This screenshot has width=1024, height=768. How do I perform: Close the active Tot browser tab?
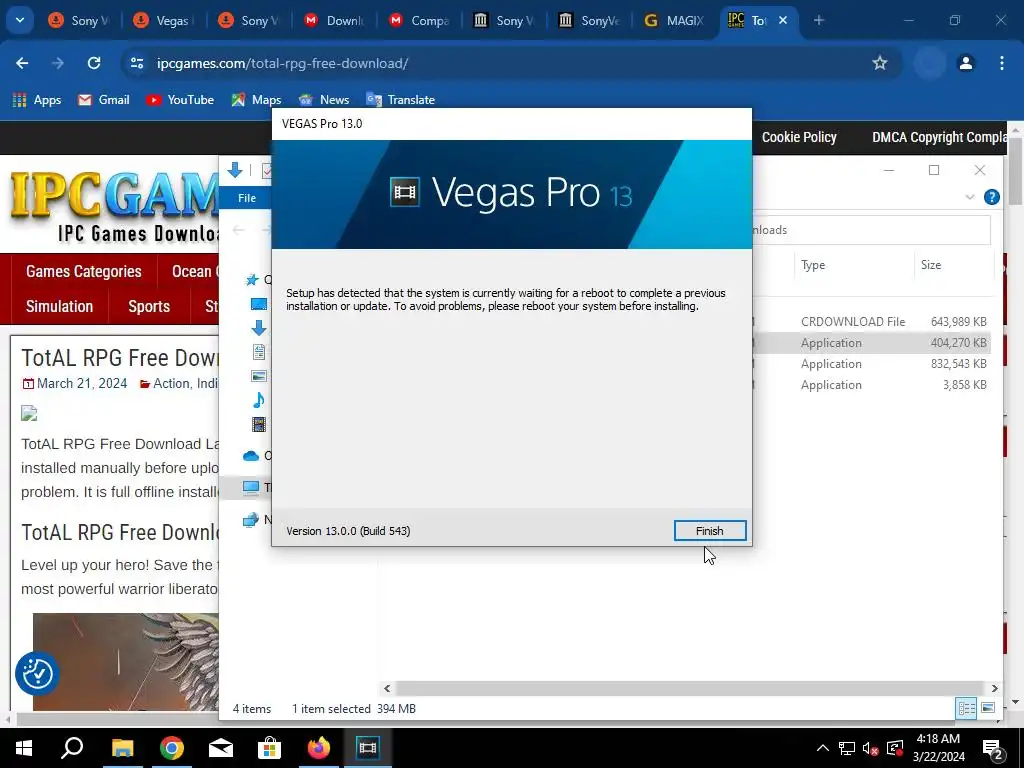pyautogui.click(x=783, y=20)
